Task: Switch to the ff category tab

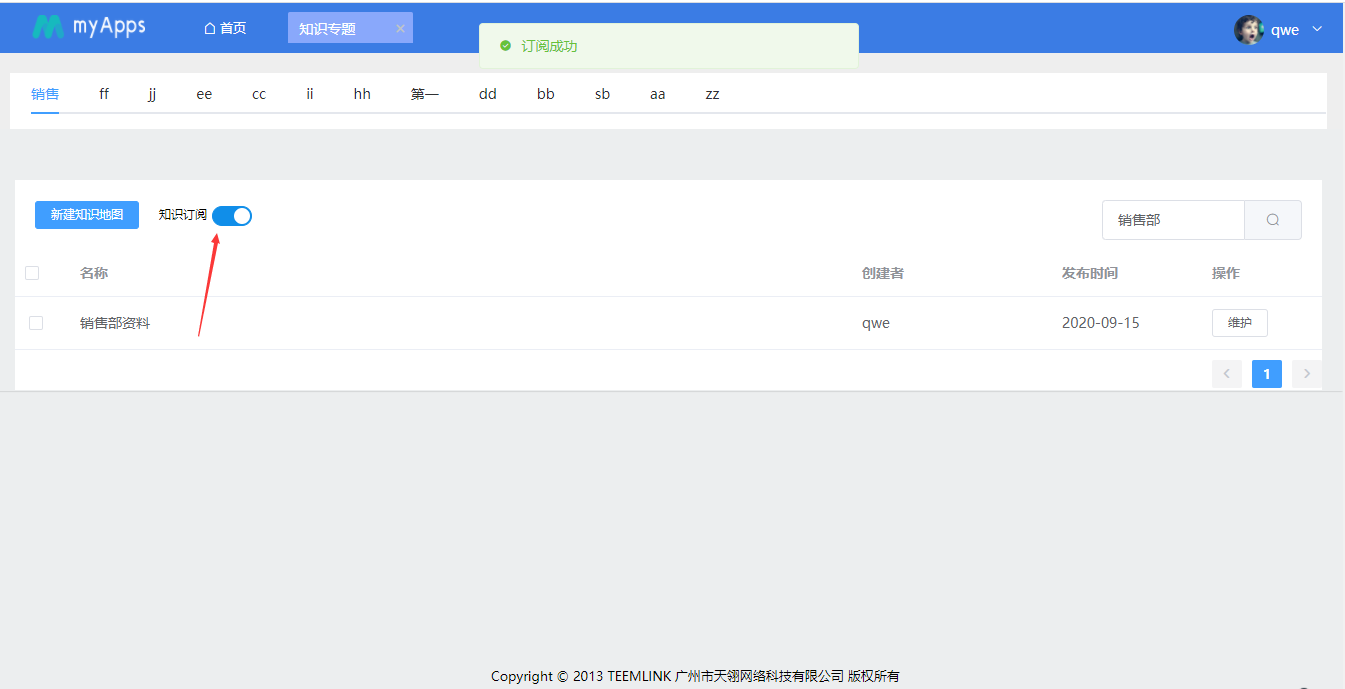Action: pyautogui.click(x=104, y=94)
